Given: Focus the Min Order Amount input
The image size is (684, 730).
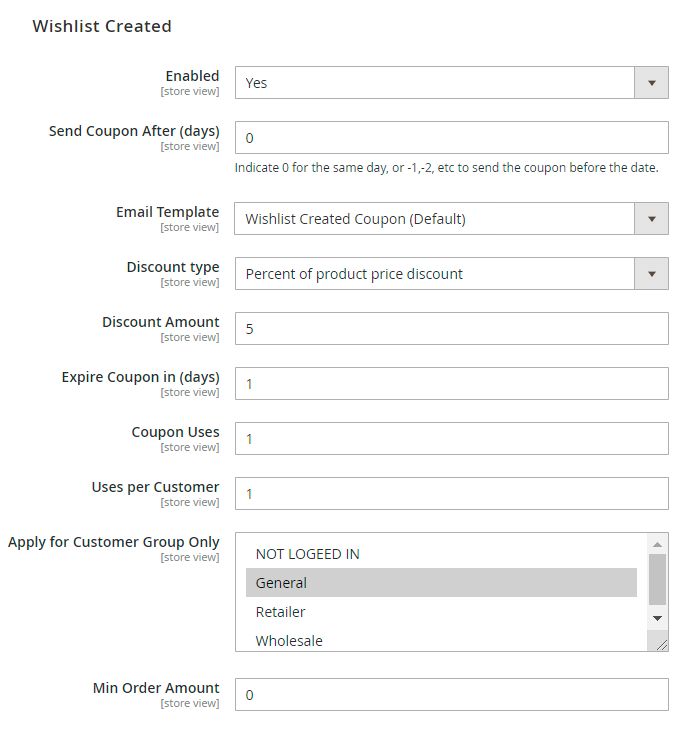Looking at the screenshot, I should 451,694.
